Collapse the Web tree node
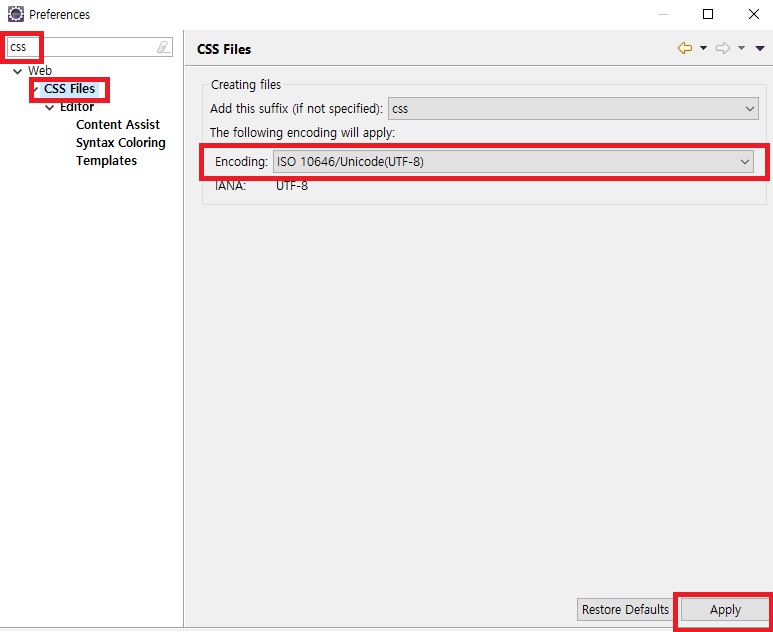 [x=18, y=71]
